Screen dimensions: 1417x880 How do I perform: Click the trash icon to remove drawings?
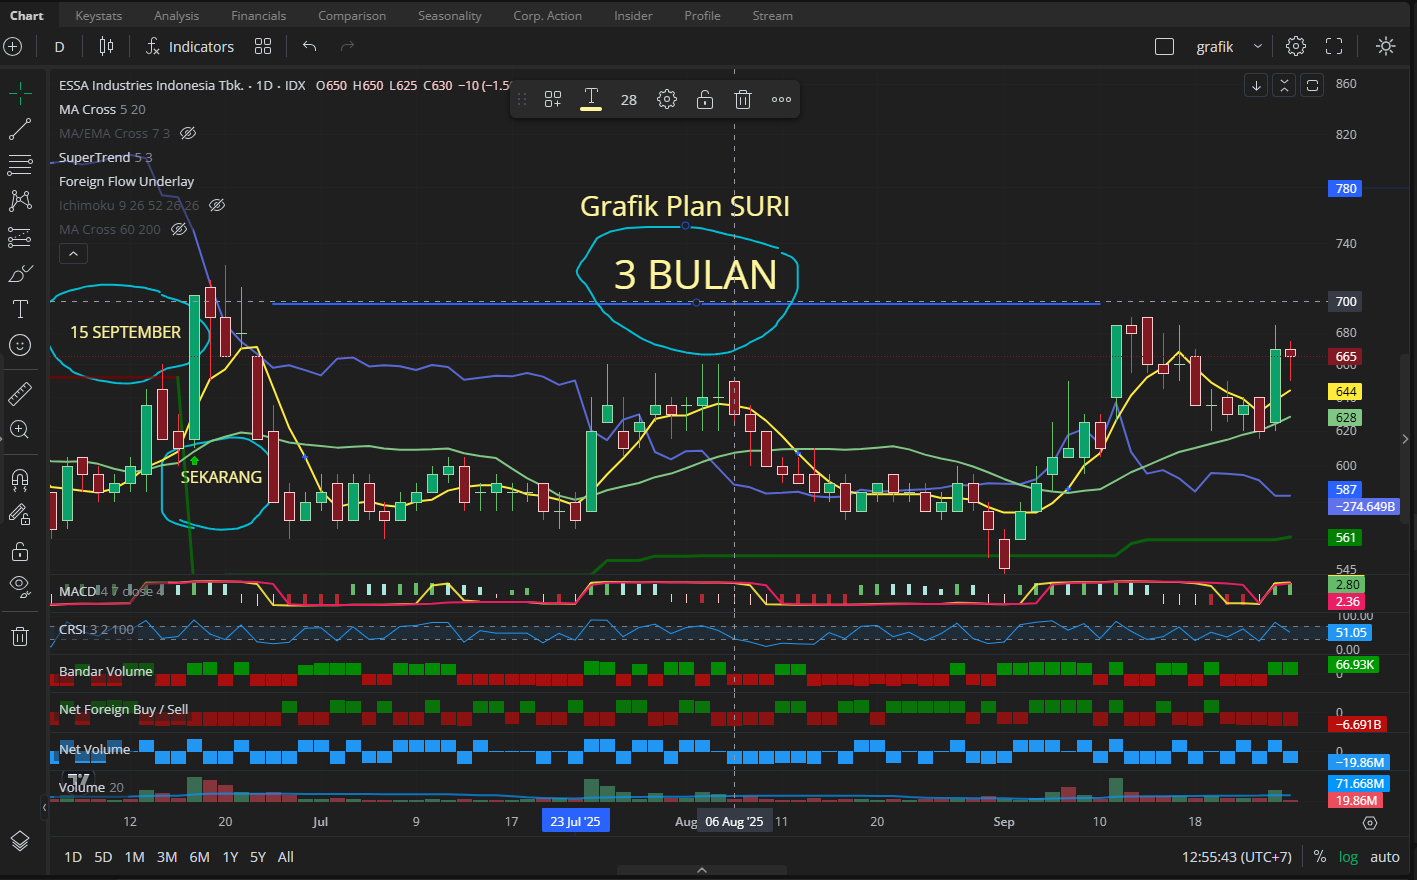click(20, 635)
